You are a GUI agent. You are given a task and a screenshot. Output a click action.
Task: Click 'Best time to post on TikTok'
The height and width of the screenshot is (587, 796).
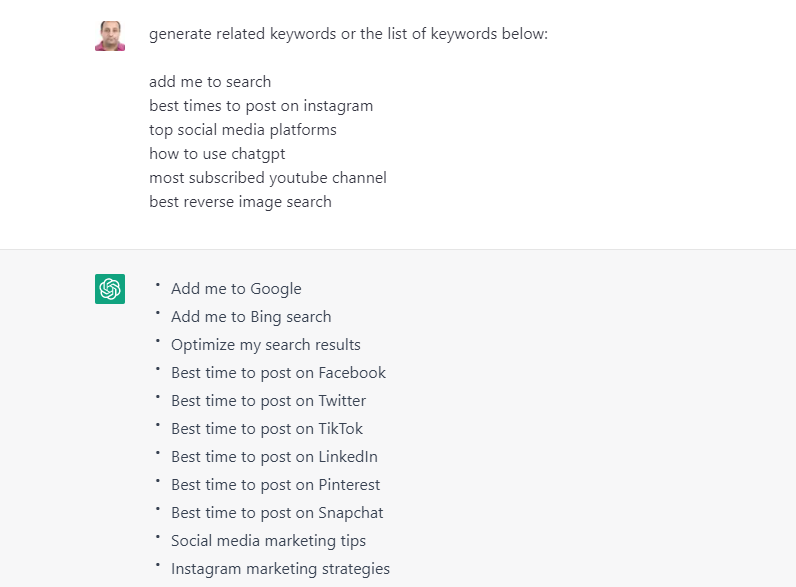(x=267, y=429)
